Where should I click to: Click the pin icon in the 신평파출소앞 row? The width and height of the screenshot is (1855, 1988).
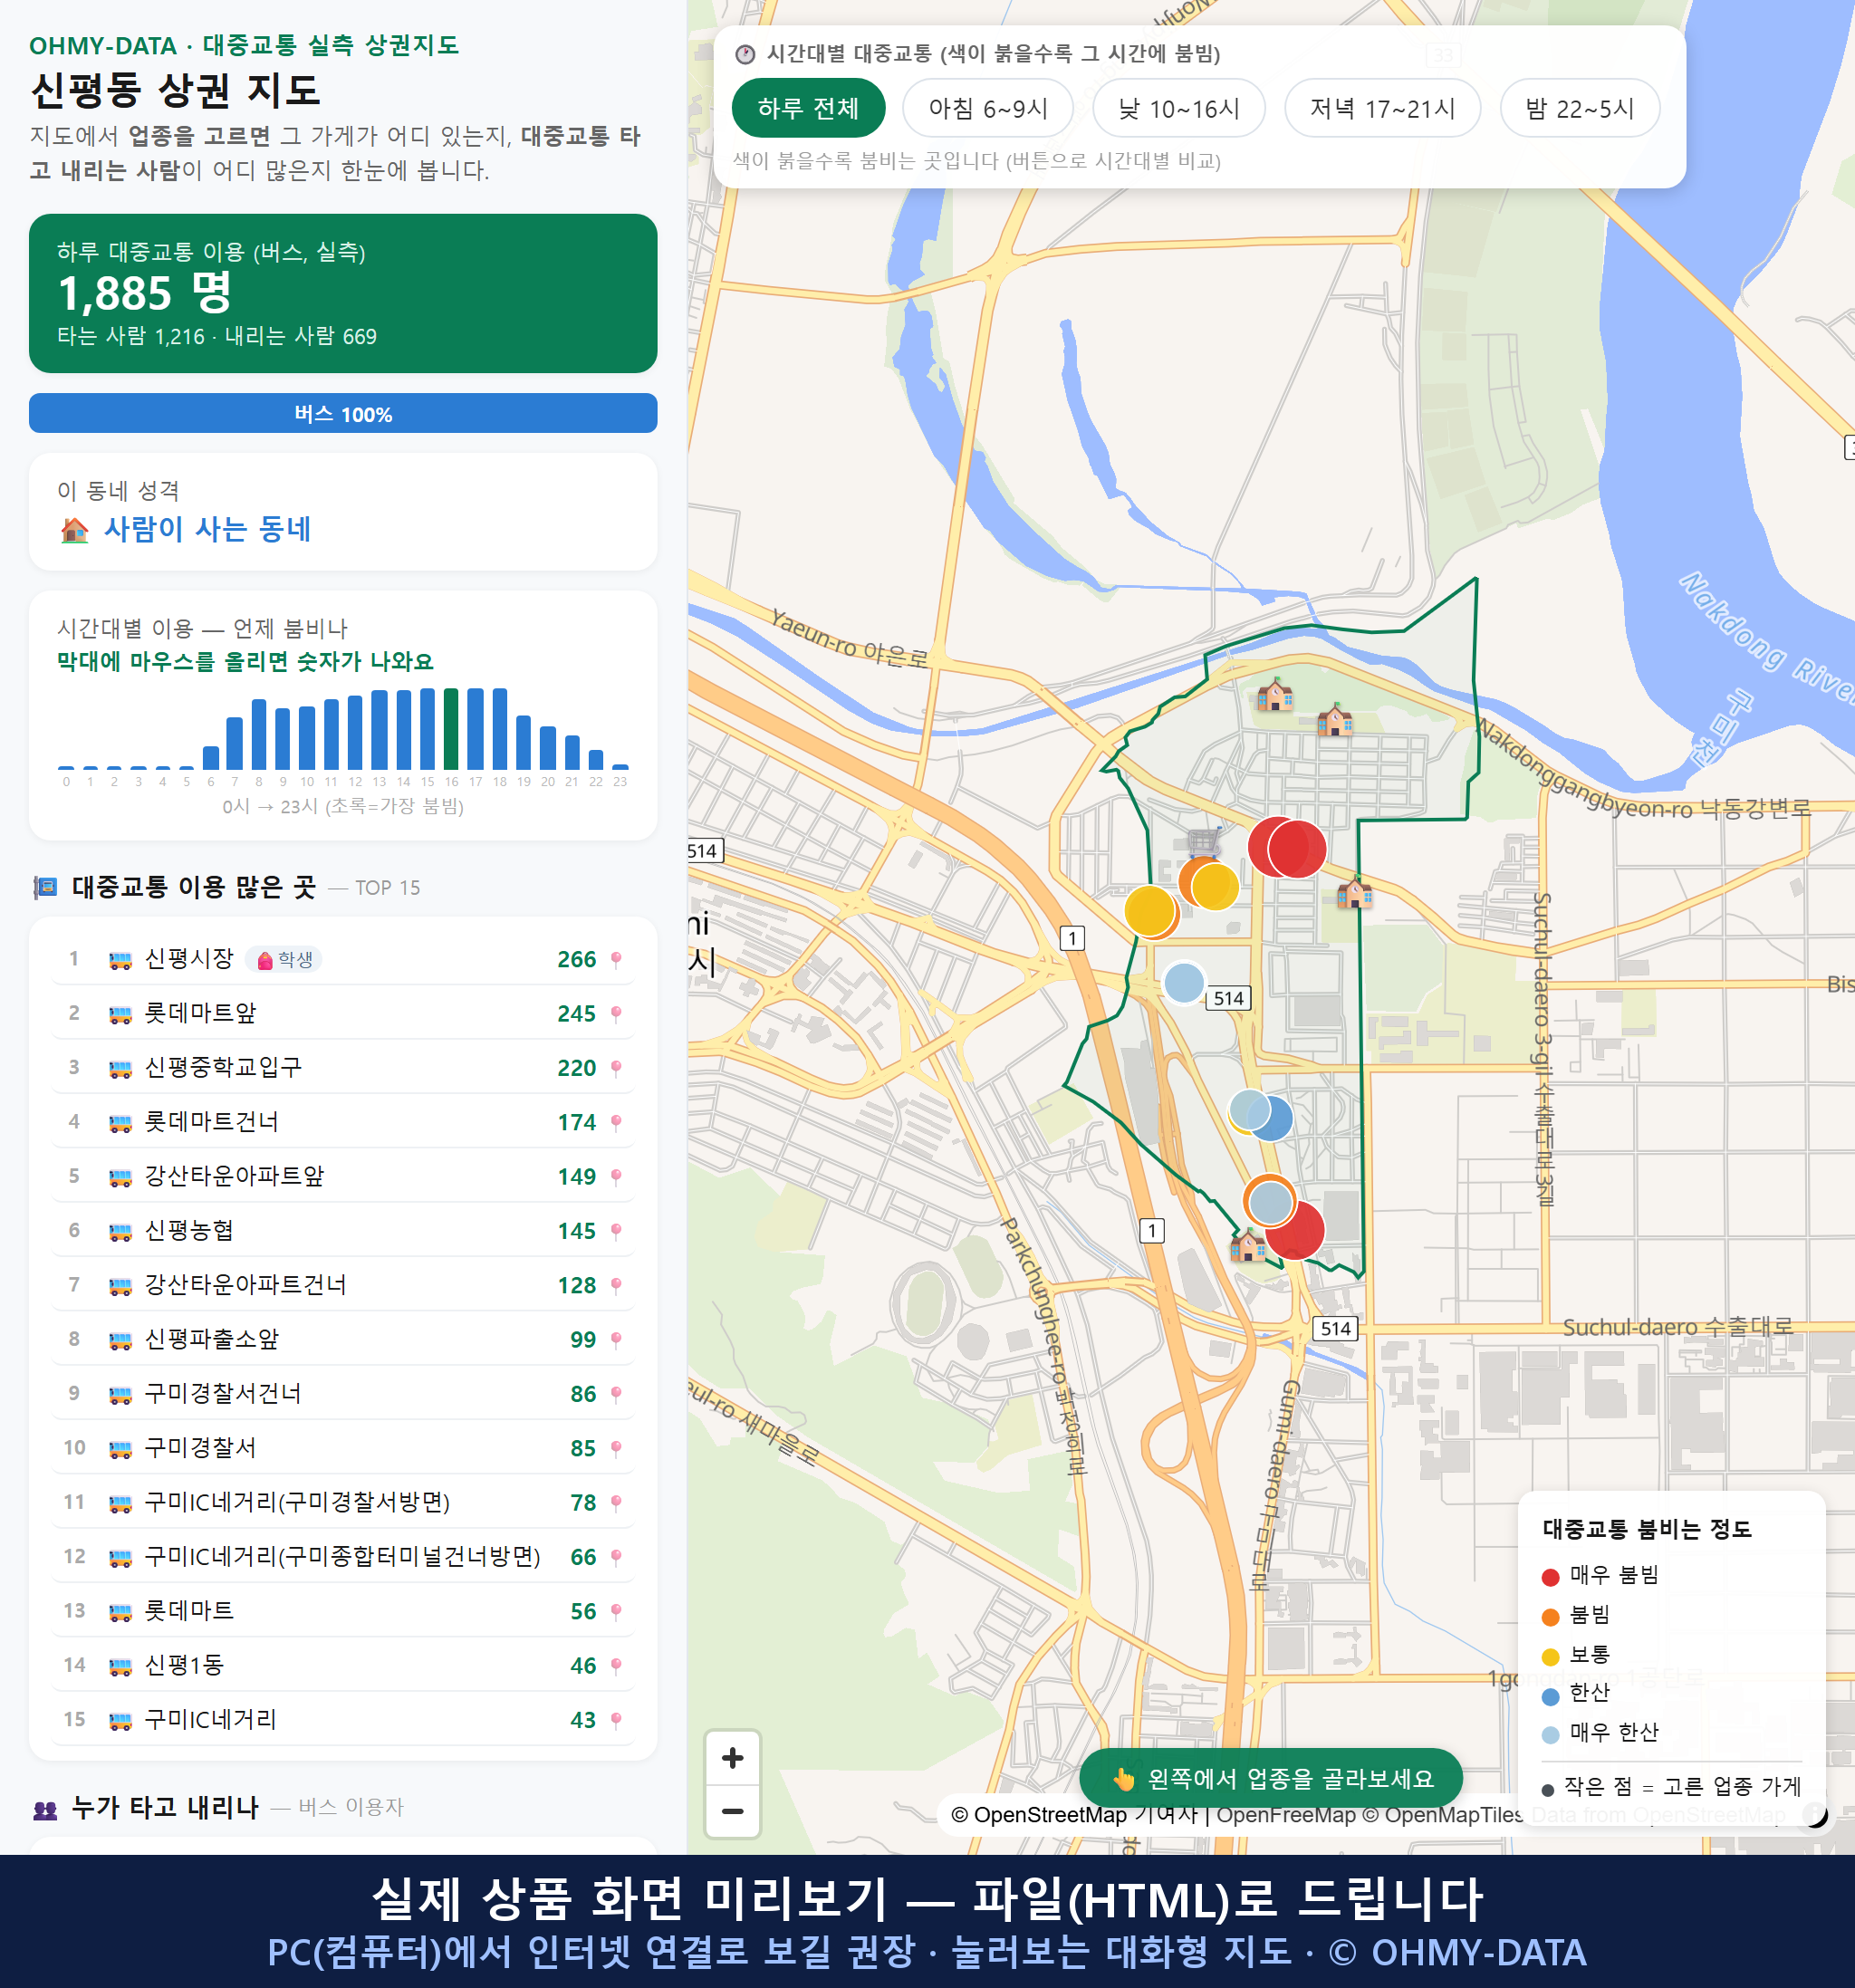click(x=616, y=1340)
